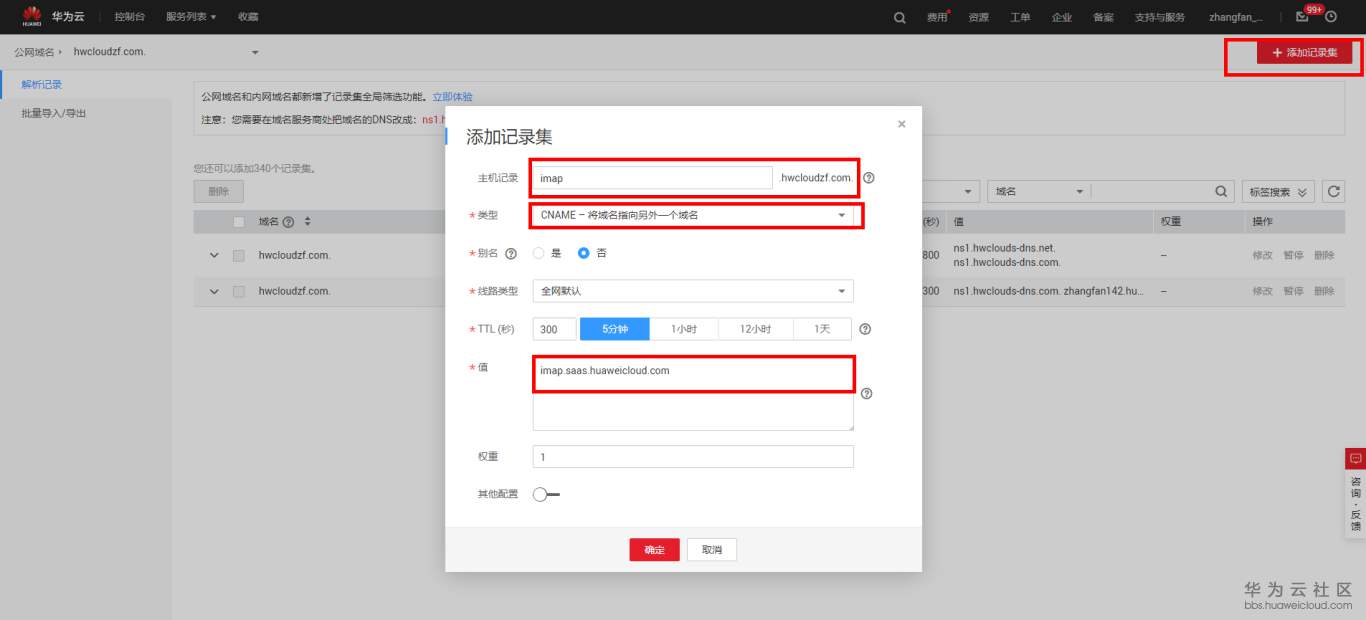Image resolution: width=1366 pixels, height=620 pixels.
Task: Open 资源 menu in top bar
Action: click(x=978, y=17)
